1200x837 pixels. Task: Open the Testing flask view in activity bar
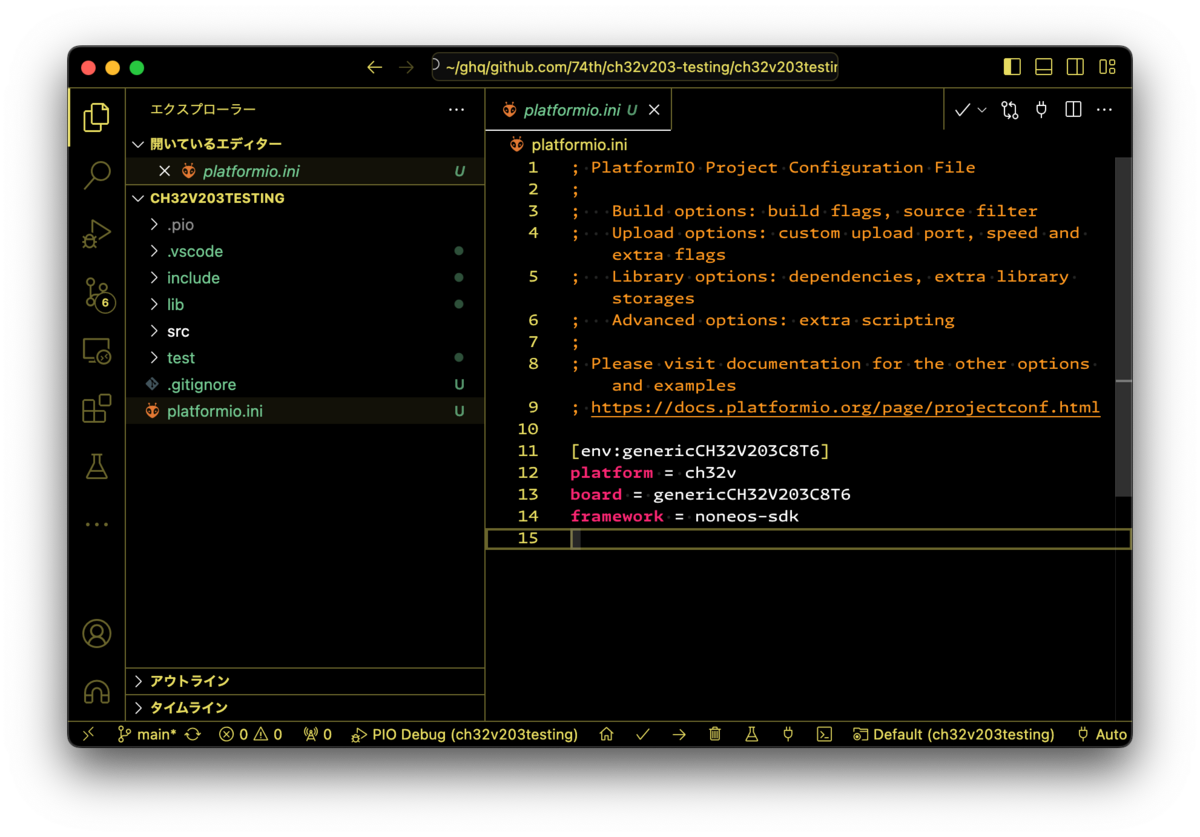point(97,467)
